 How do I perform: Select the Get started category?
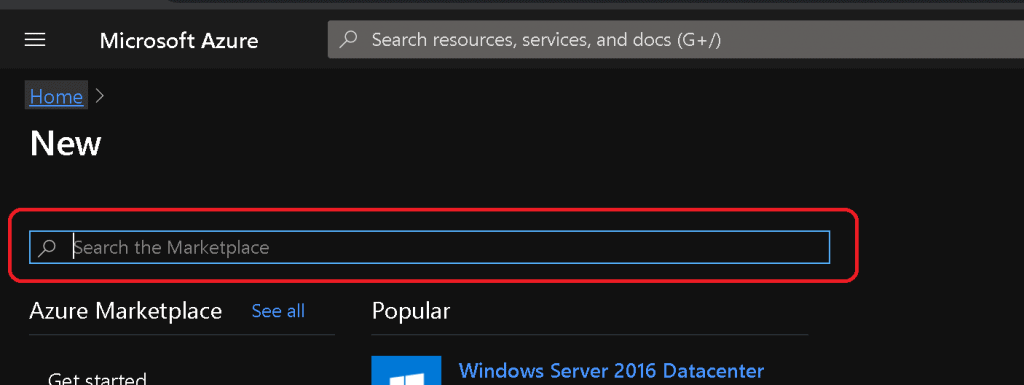97,379
